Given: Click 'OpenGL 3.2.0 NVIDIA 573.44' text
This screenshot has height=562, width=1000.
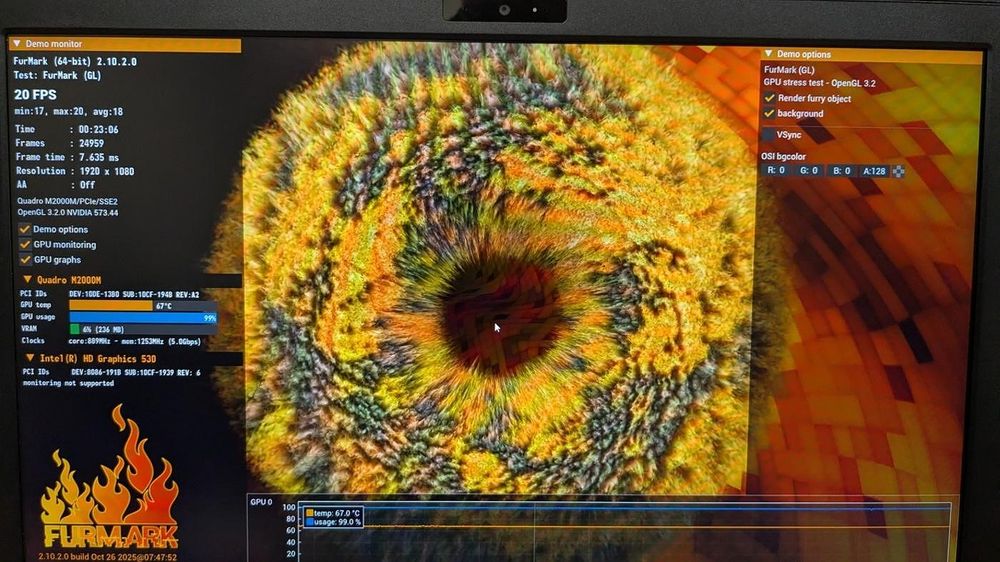Looking at the screenshot, I should coord(68,212).
